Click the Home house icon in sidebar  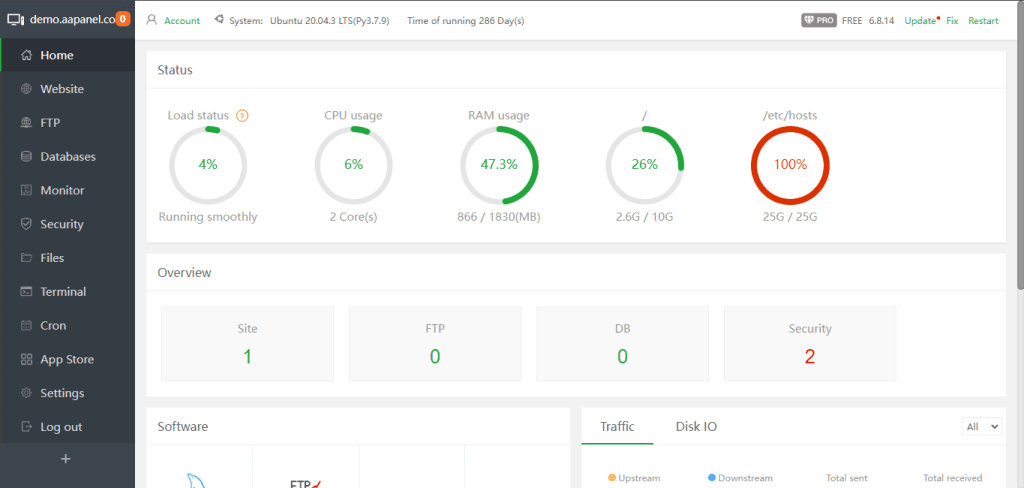tap(26, 56)
